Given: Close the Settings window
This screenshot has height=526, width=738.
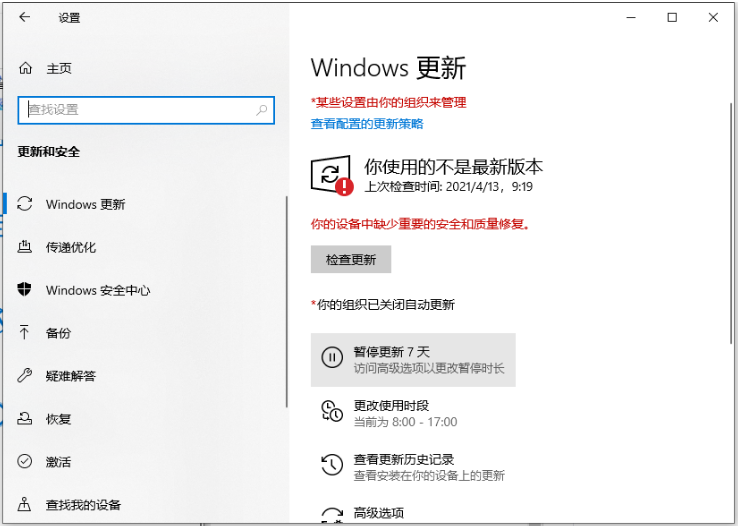Looking at the screenshot, I should [713, 17].
